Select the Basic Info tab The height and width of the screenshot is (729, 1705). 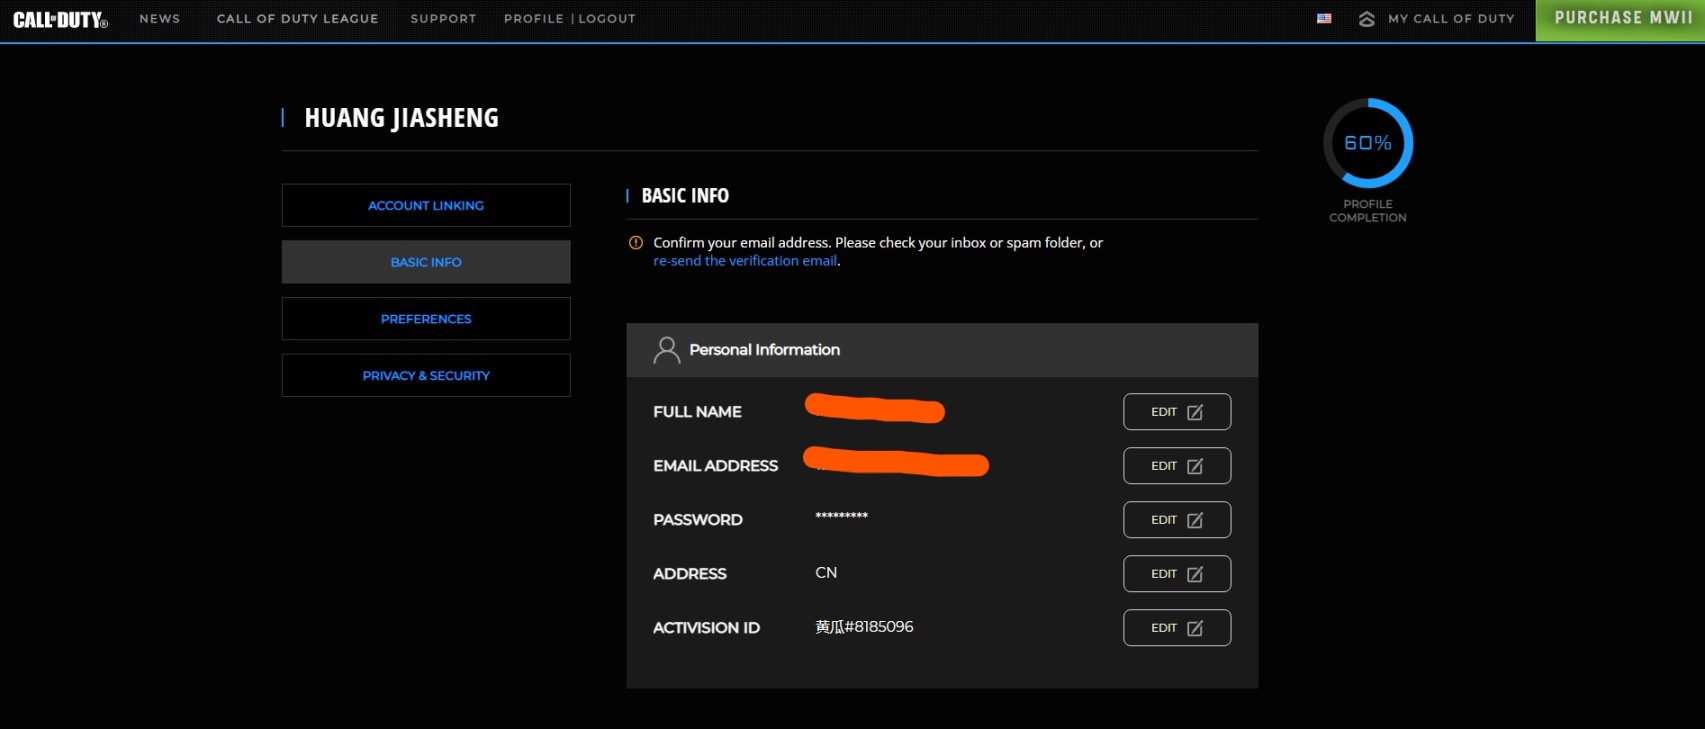point(426,262)
